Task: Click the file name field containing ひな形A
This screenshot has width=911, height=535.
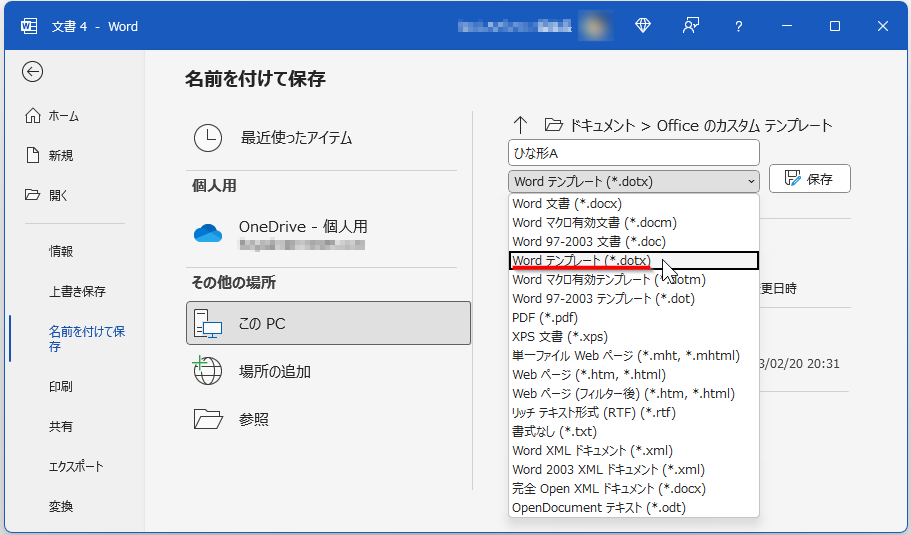Action: pos(633,152)
